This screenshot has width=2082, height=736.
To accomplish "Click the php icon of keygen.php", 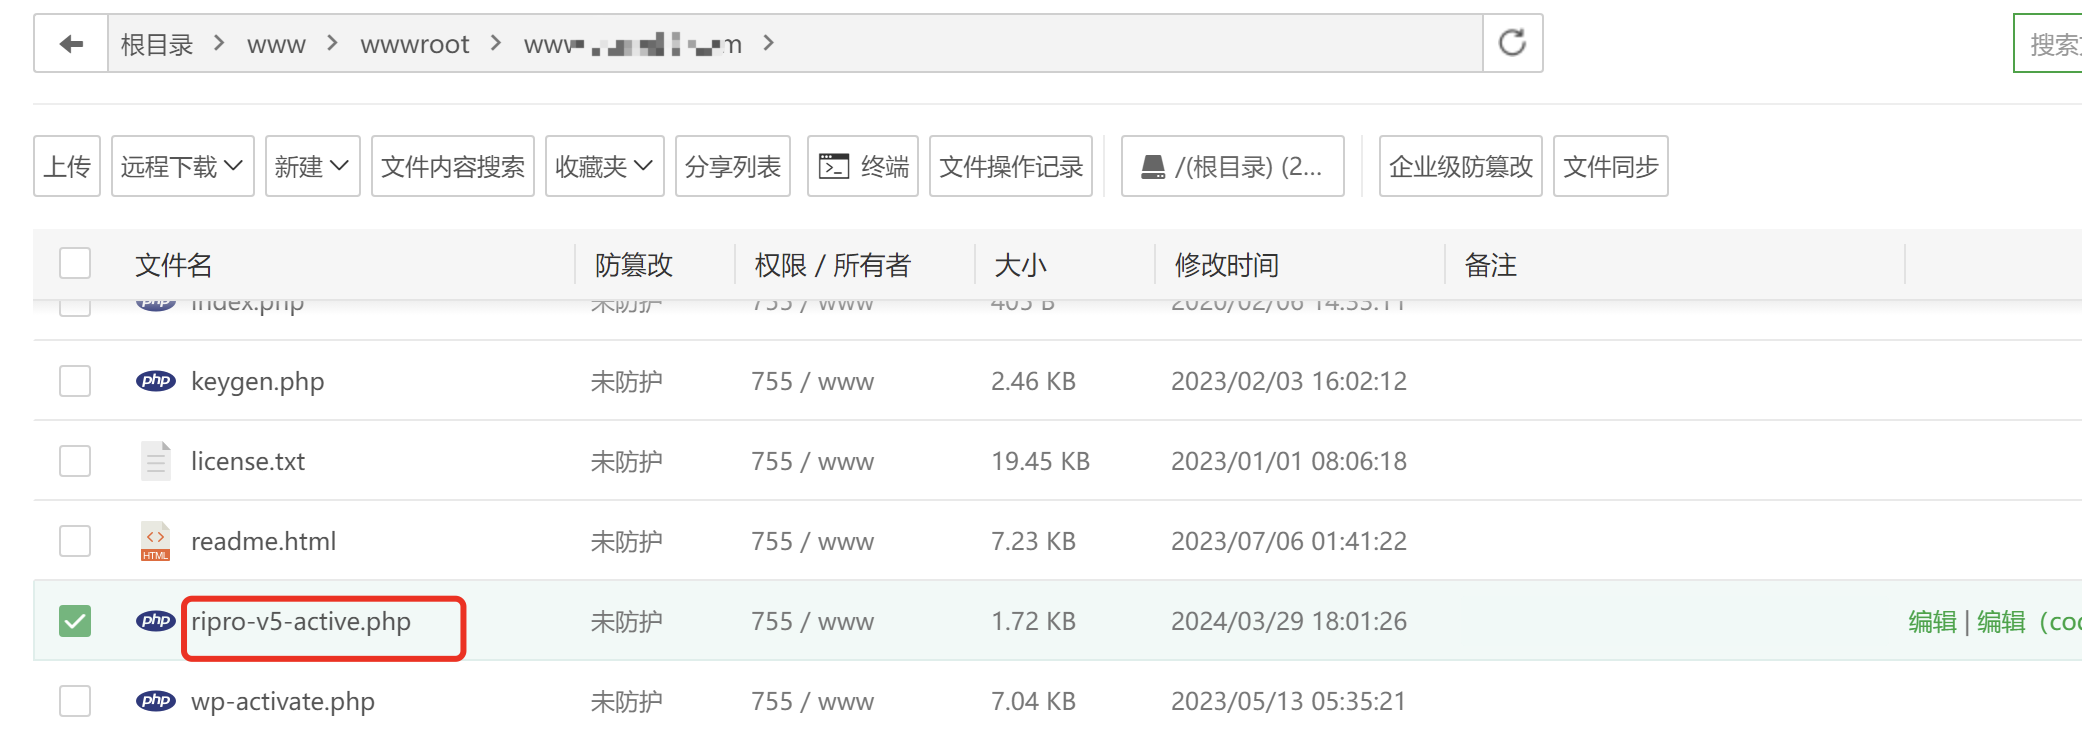I will tap(155, 381).
